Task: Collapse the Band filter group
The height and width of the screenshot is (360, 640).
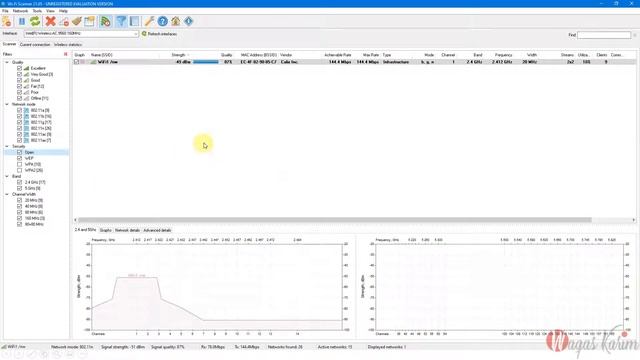Action: point(7,176)
